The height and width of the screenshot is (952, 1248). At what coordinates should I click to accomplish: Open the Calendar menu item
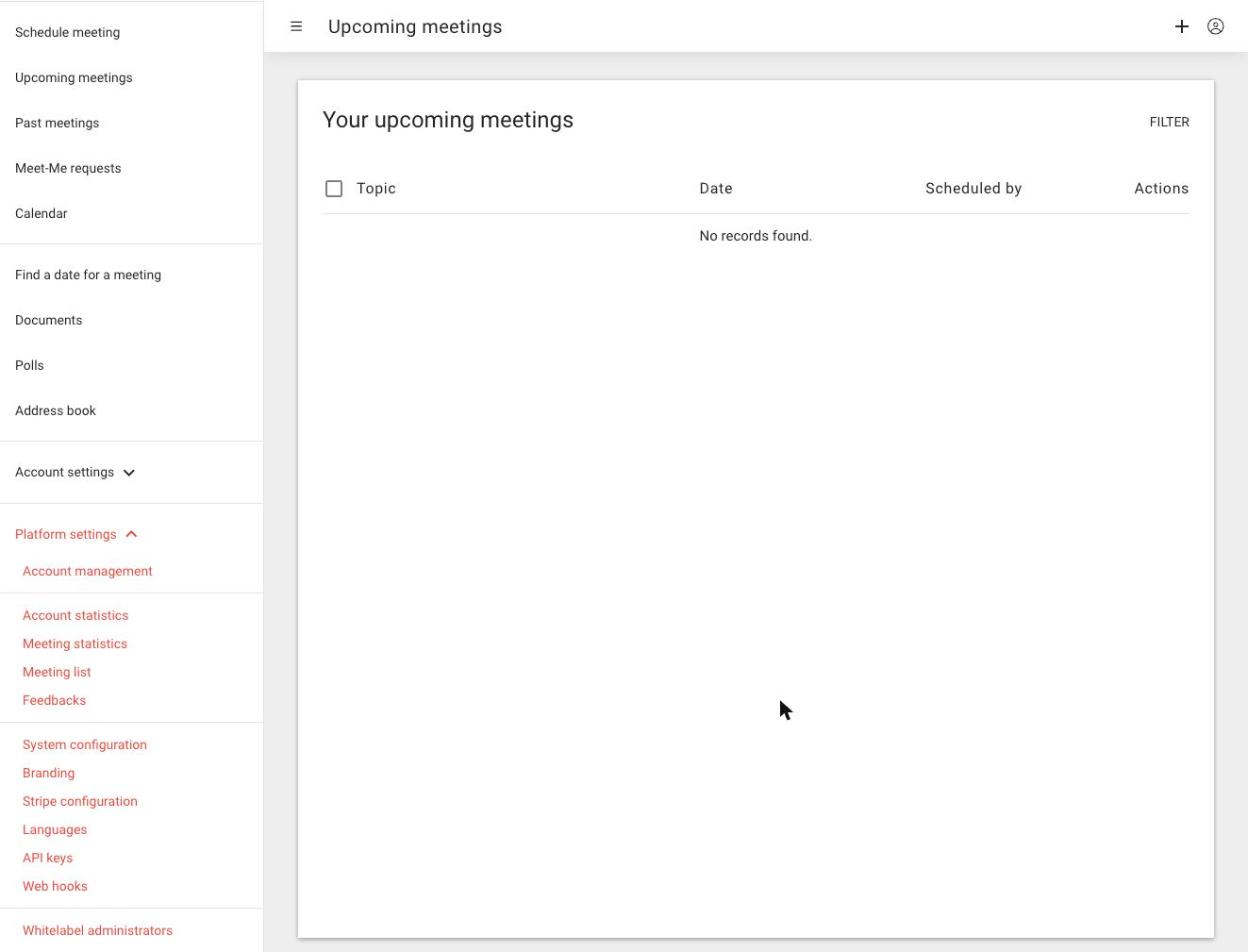coord(41,214)
